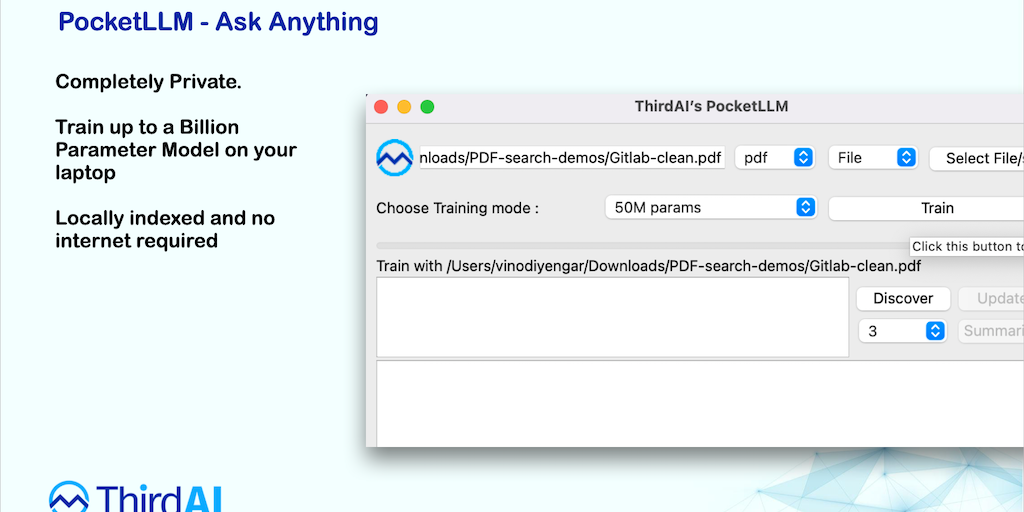Open the 50M params training mode dropdown

pos(711,208)
